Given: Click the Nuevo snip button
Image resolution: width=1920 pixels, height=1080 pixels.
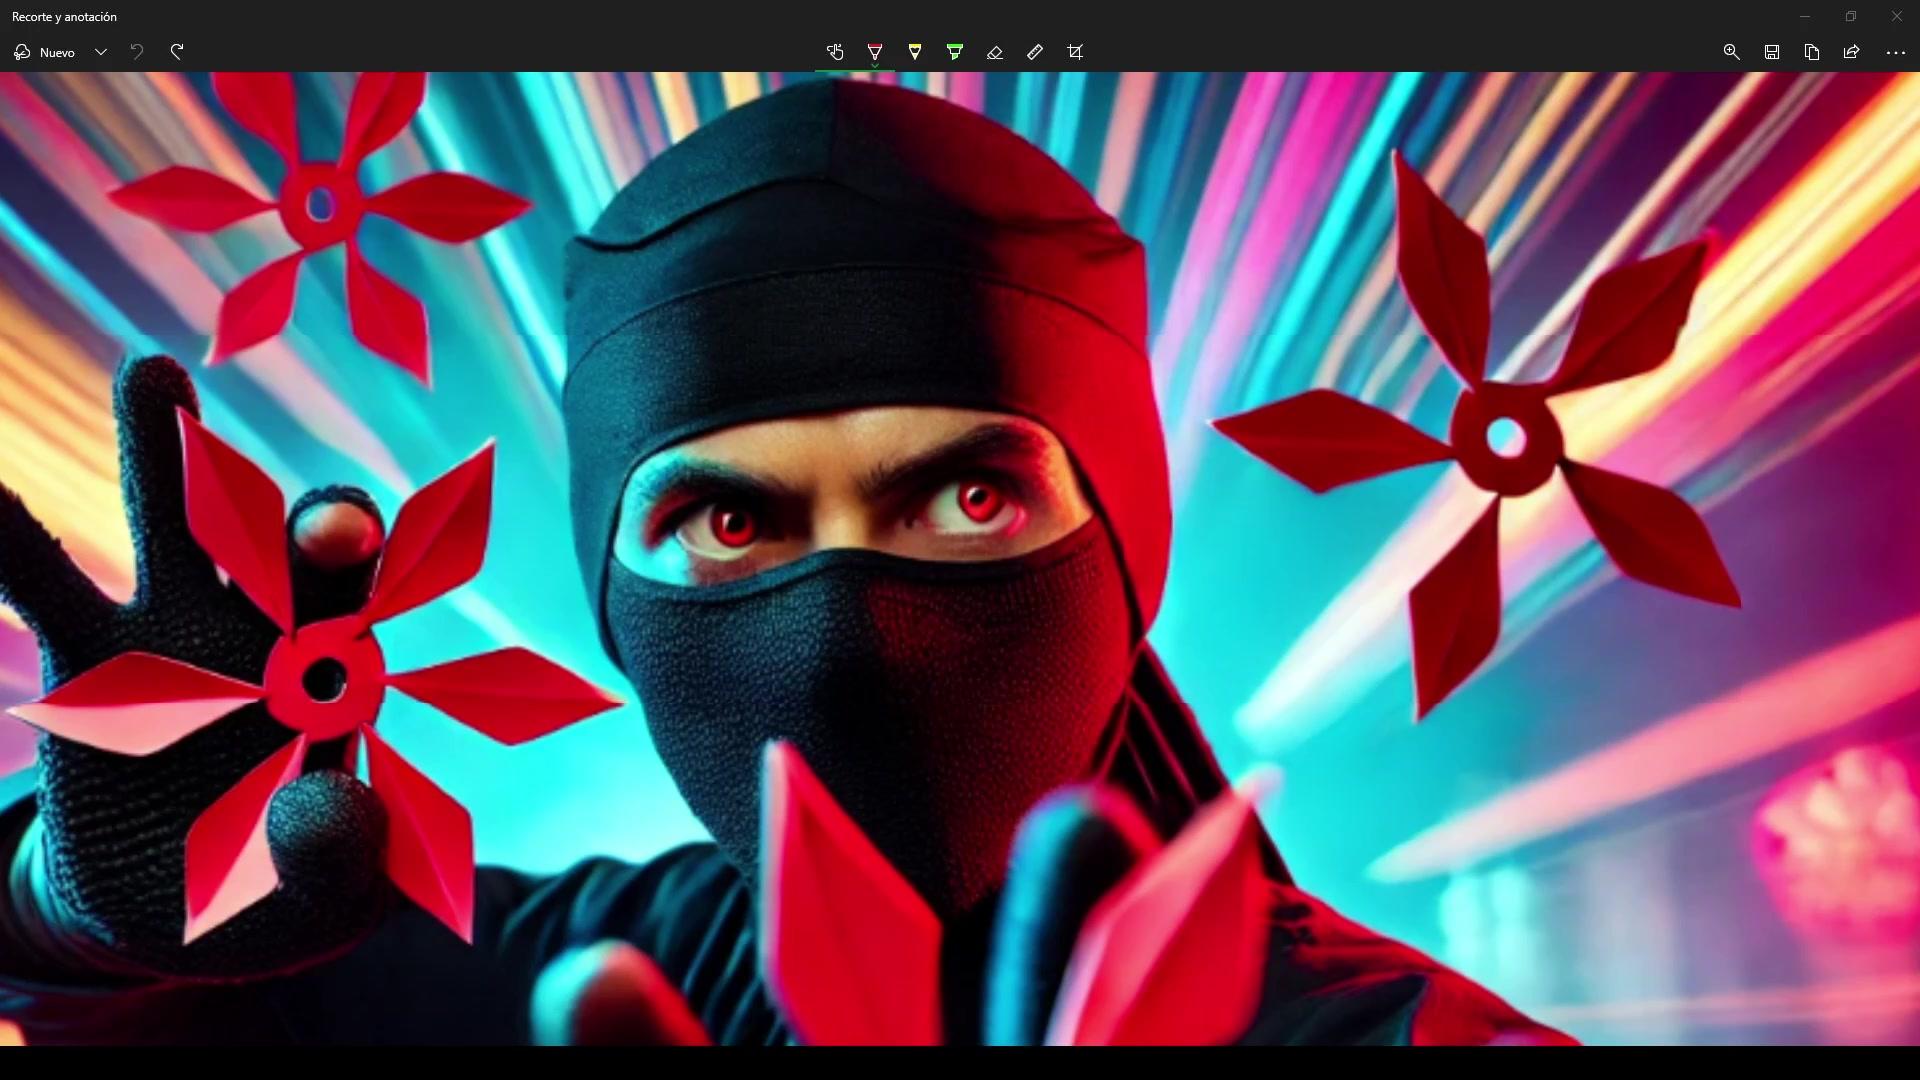Looking at the screenshot, I should [45, 52].
